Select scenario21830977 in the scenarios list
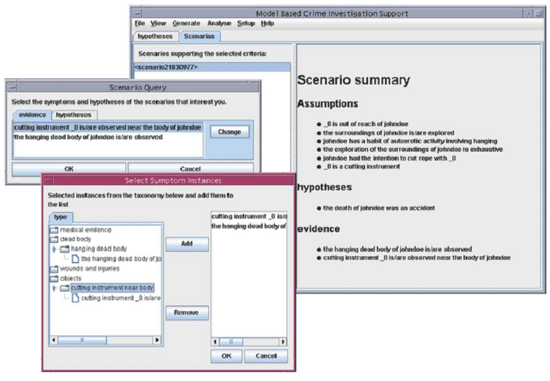 click(x=213, y=67)
